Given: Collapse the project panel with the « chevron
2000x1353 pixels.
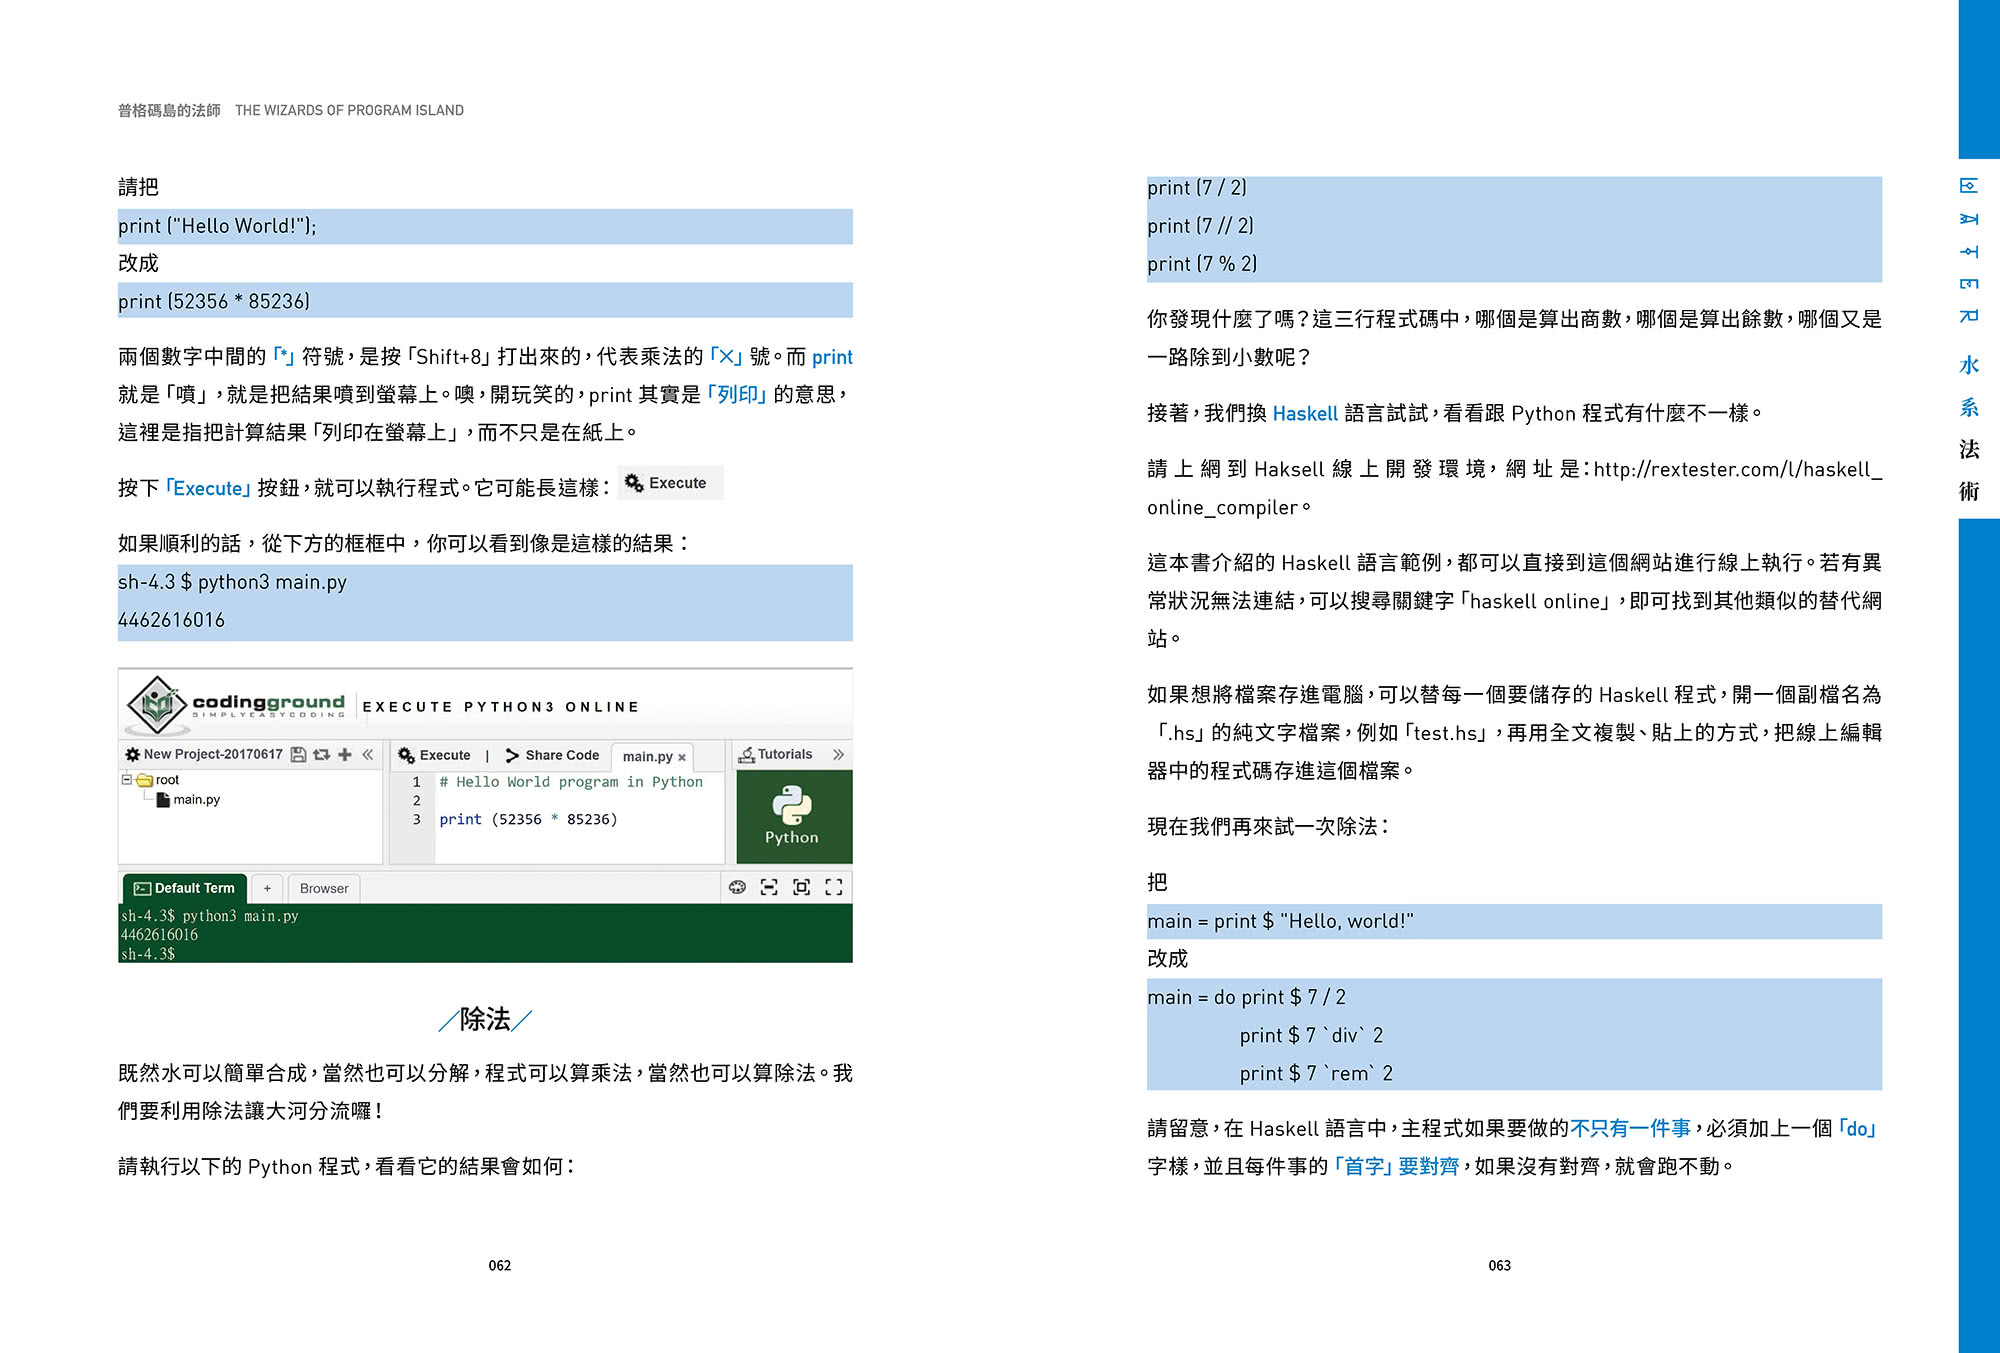Looking at the screenshot, I should [368, 753].
